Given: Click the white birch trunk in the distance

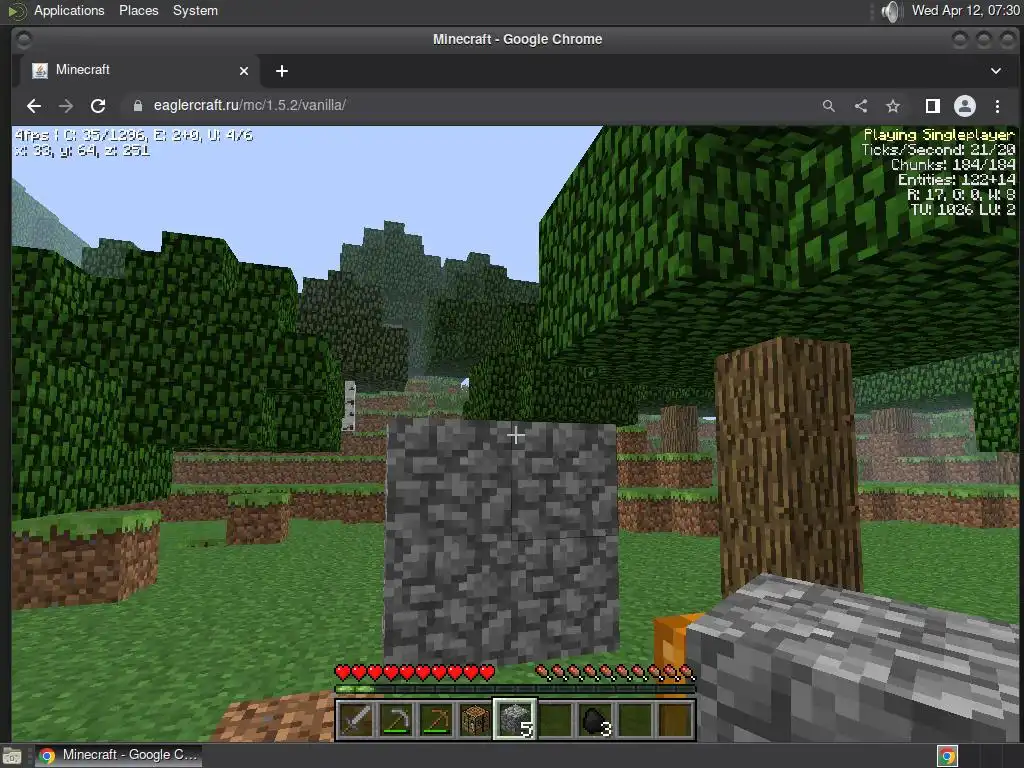Looking at the screenshot, I should pyautogui.click(x=350, y=406).
